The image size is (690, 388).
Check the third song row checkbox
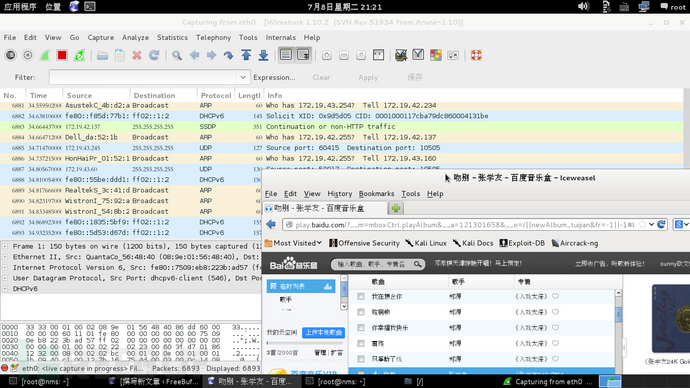point(361,328)
